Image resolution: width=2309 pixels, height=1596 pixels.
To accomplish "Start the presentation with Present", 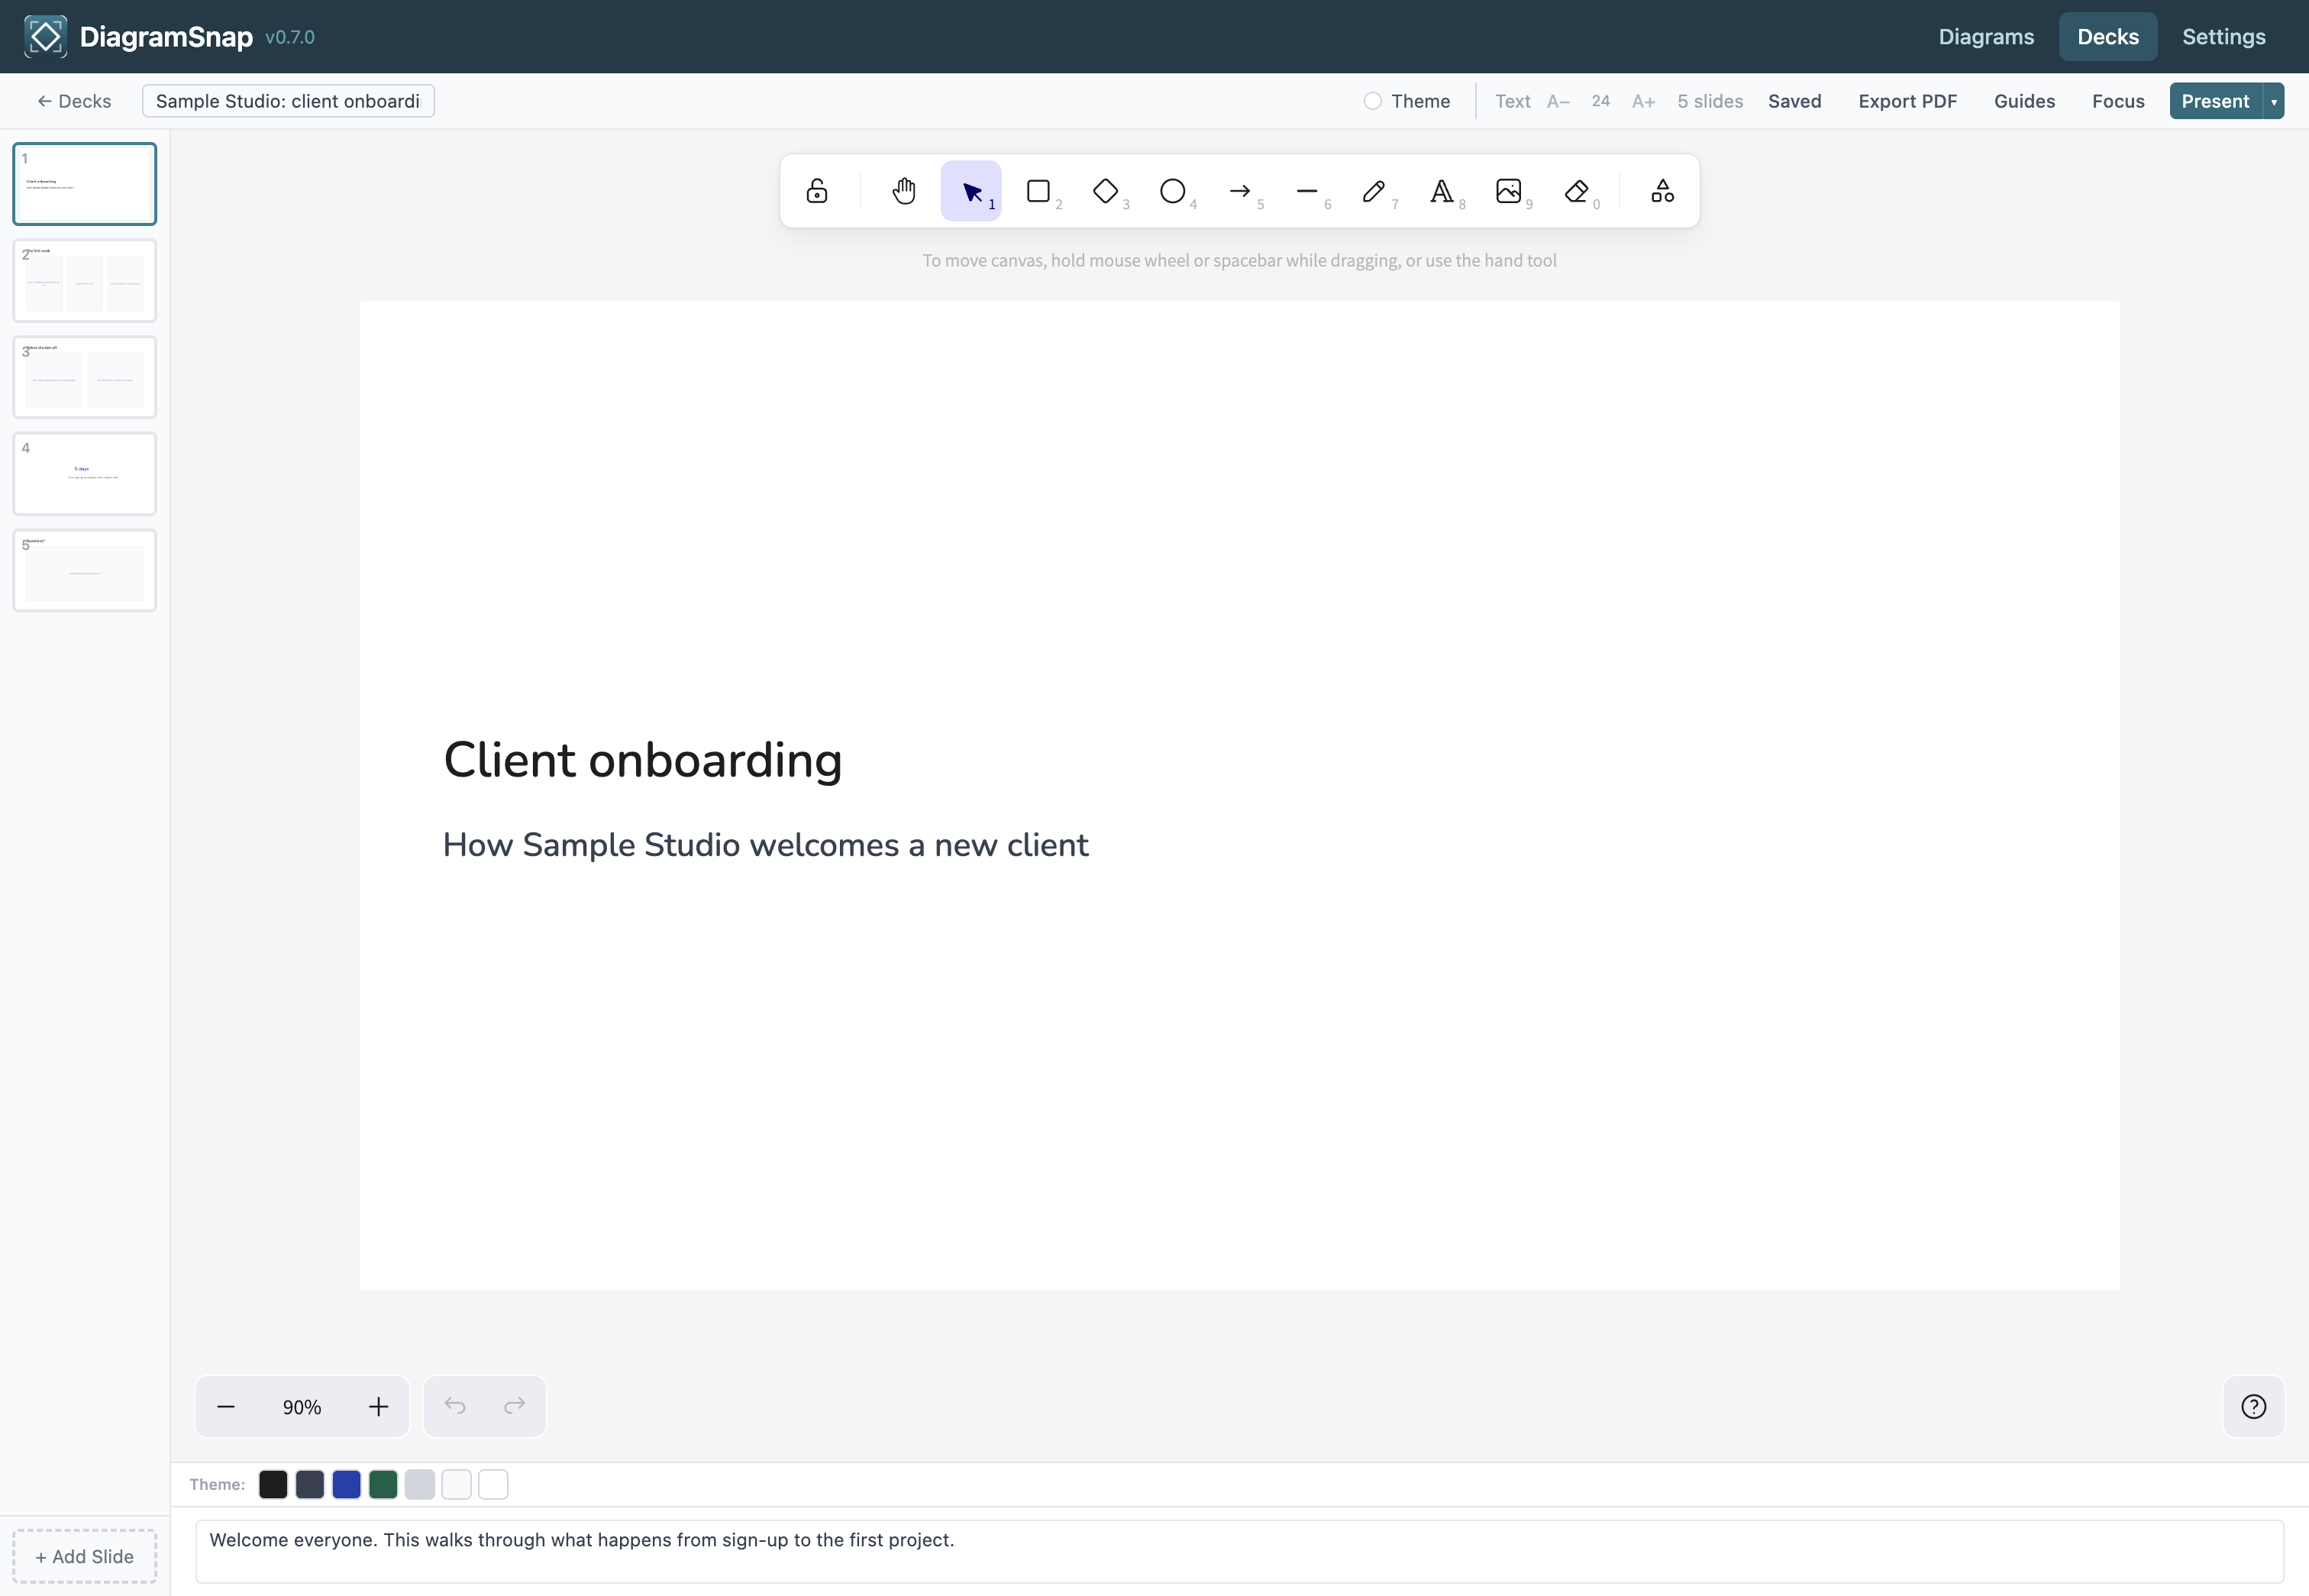I will (x=2215, y=101).
